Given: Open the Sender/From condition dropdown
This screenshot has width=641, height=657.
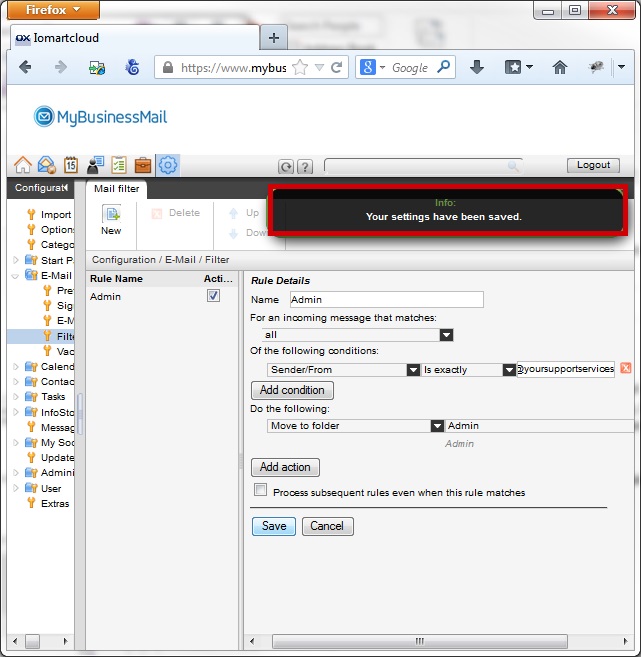Looking at the screenshot, I should tap(413, 370).
